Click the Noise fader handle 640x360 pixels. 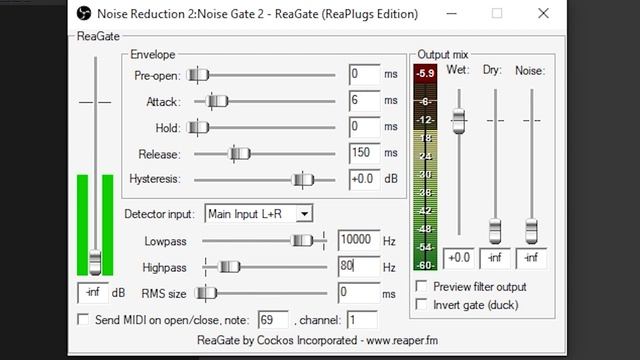[x=531, y=231]
